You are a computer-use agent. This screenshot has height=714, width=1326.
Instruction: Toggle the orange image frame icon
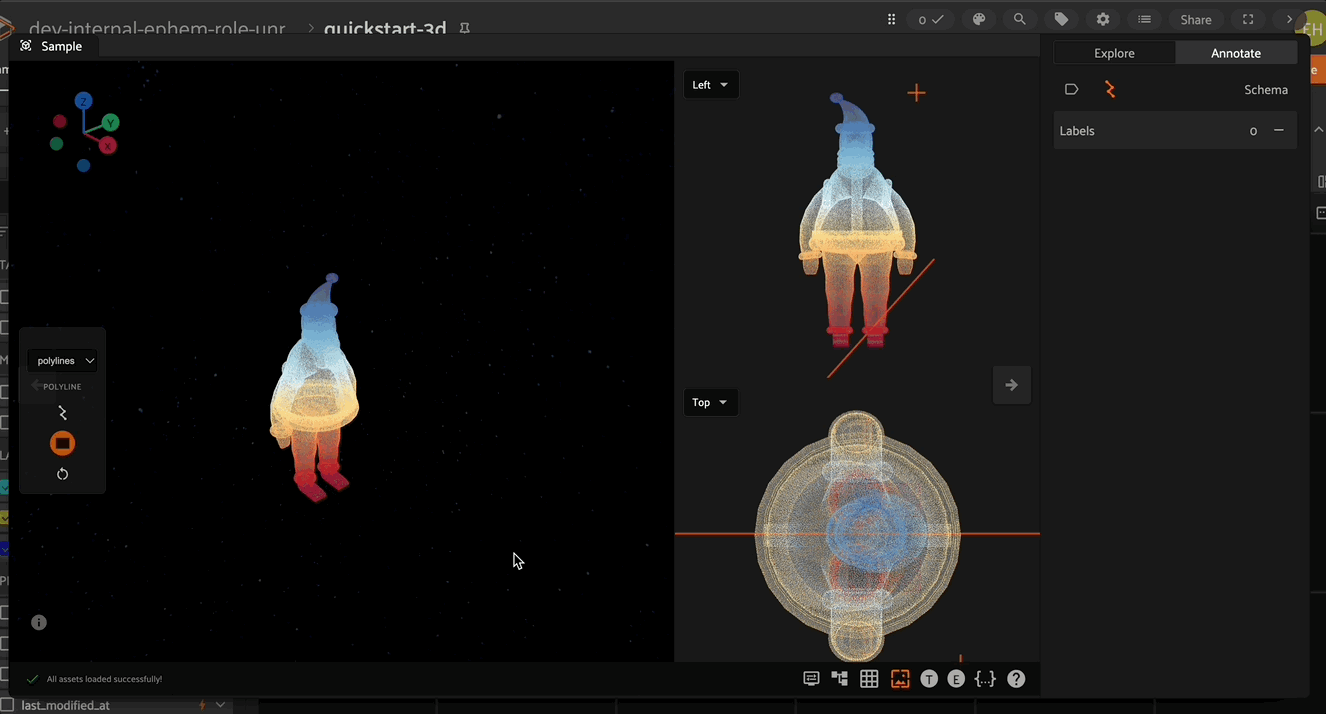900,679
